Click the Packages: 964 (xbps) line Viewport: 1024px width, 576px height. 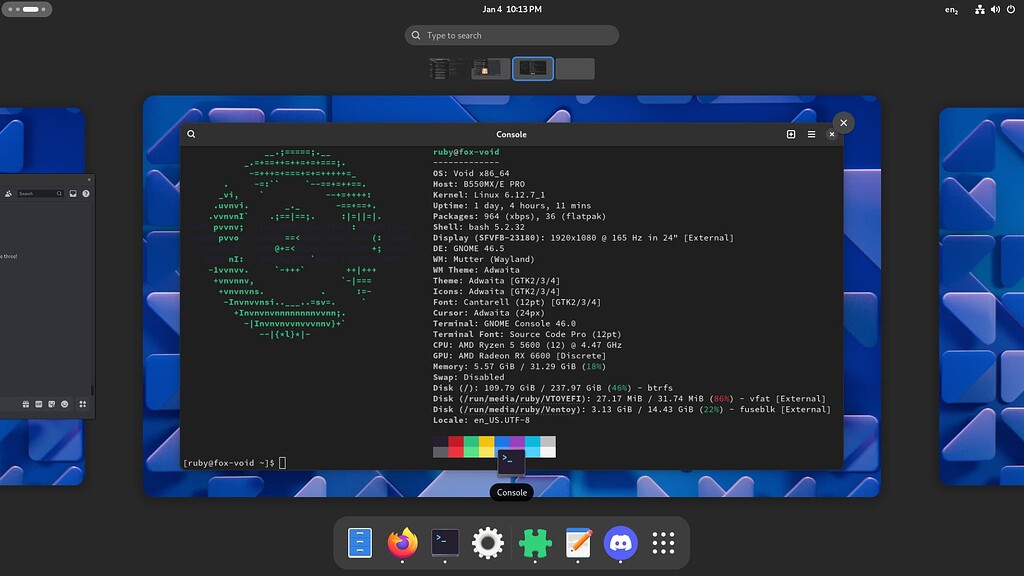point(519,216)
